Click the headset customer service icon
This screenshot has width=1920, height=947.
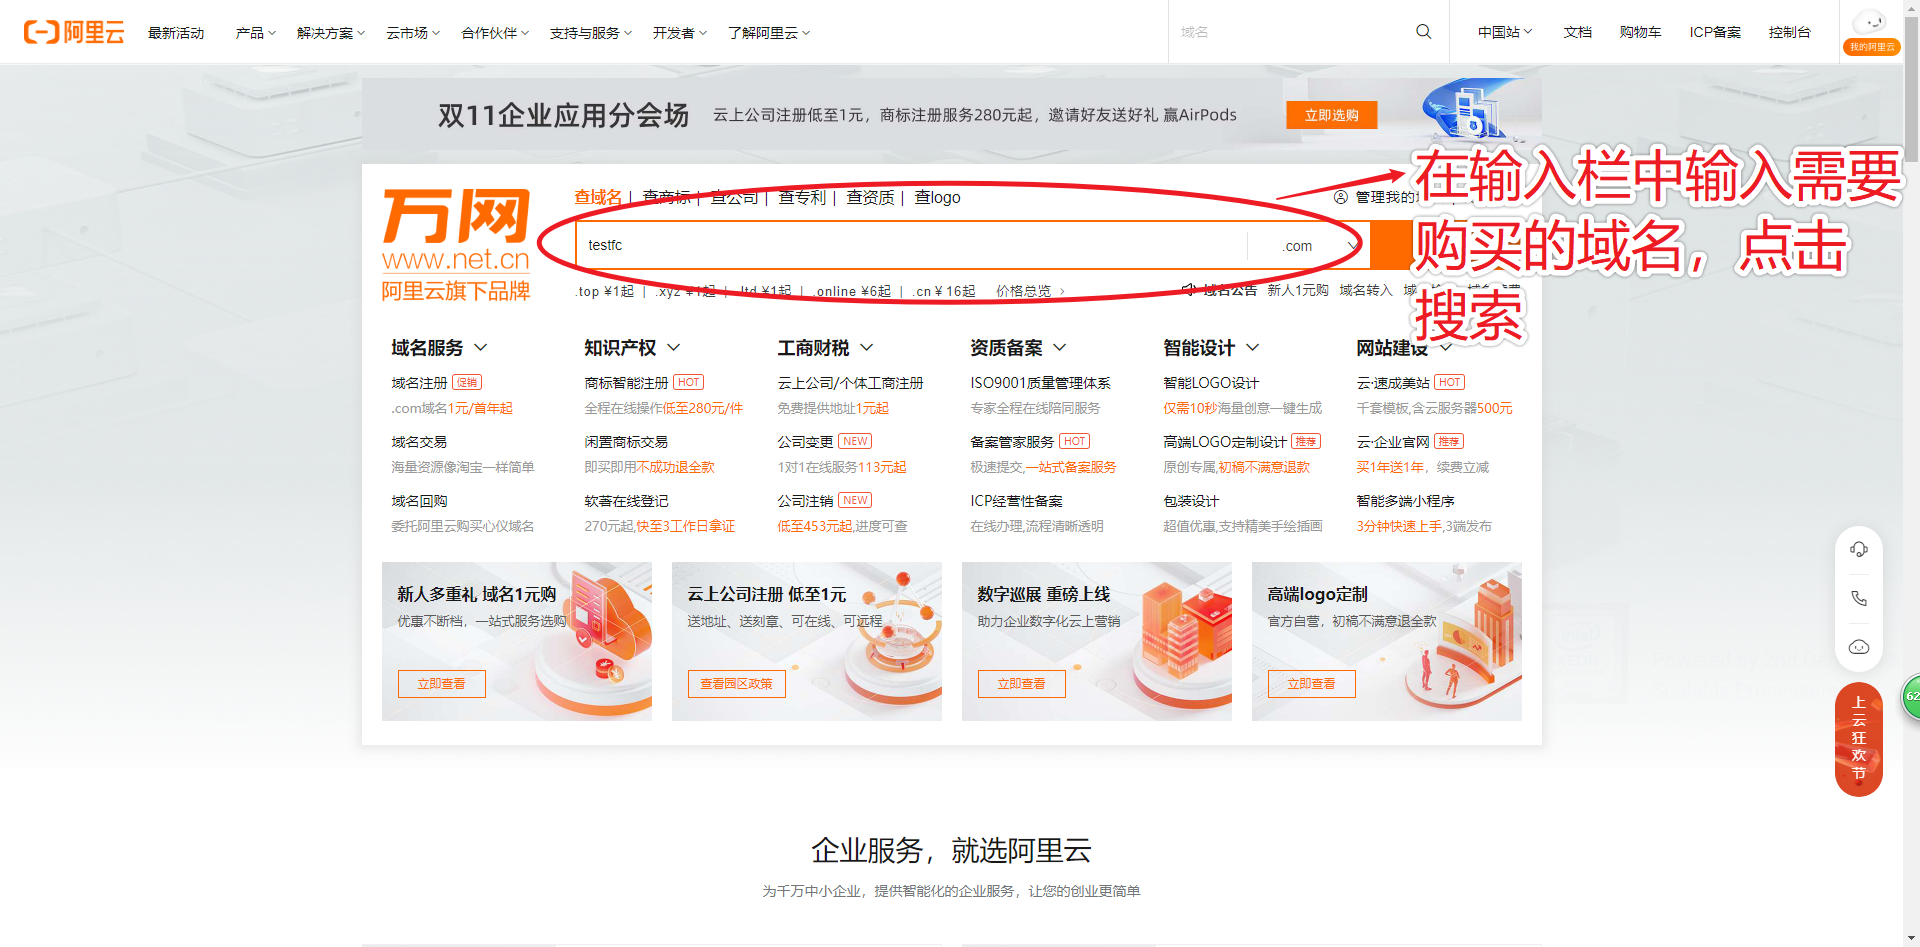[x=1859, y=549]
